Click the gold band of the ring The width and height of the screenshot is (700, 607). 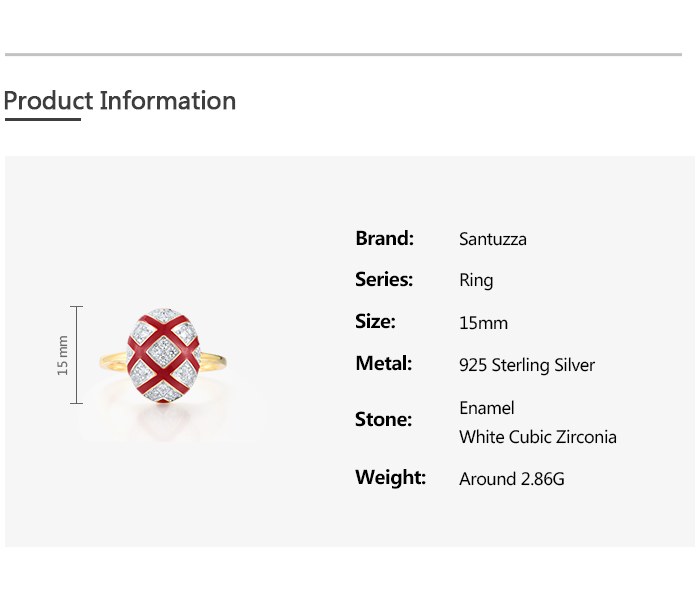point(112,360)
